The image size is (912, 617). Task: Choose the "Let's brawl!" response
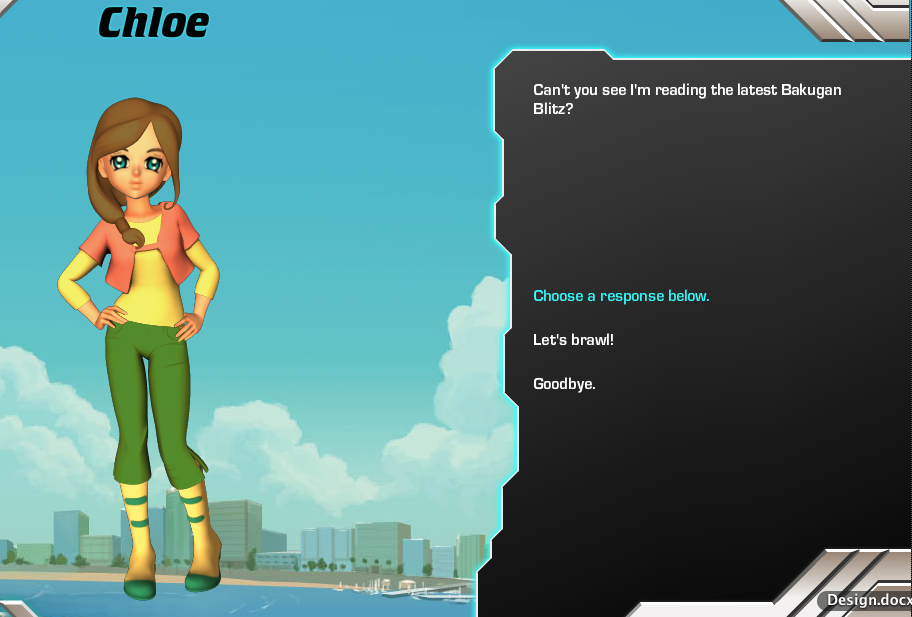573,340
